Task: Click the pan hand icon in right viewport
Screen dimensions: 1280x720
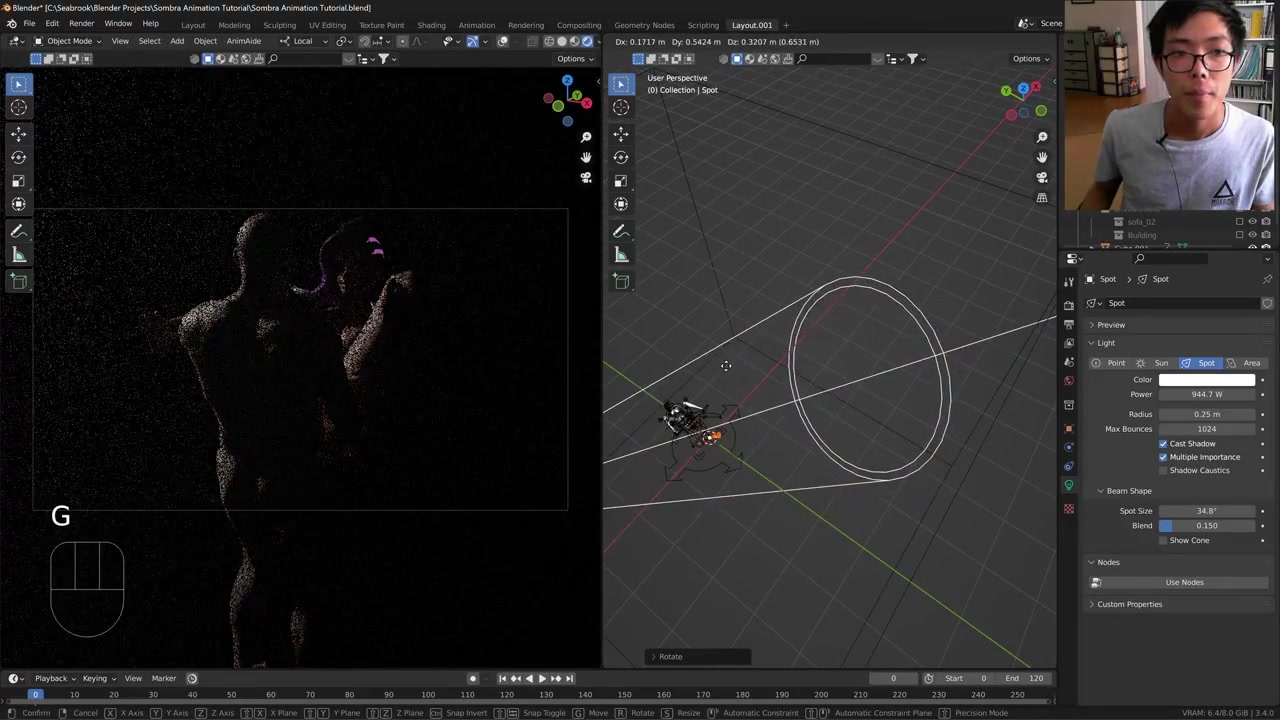Action: 1042,157
